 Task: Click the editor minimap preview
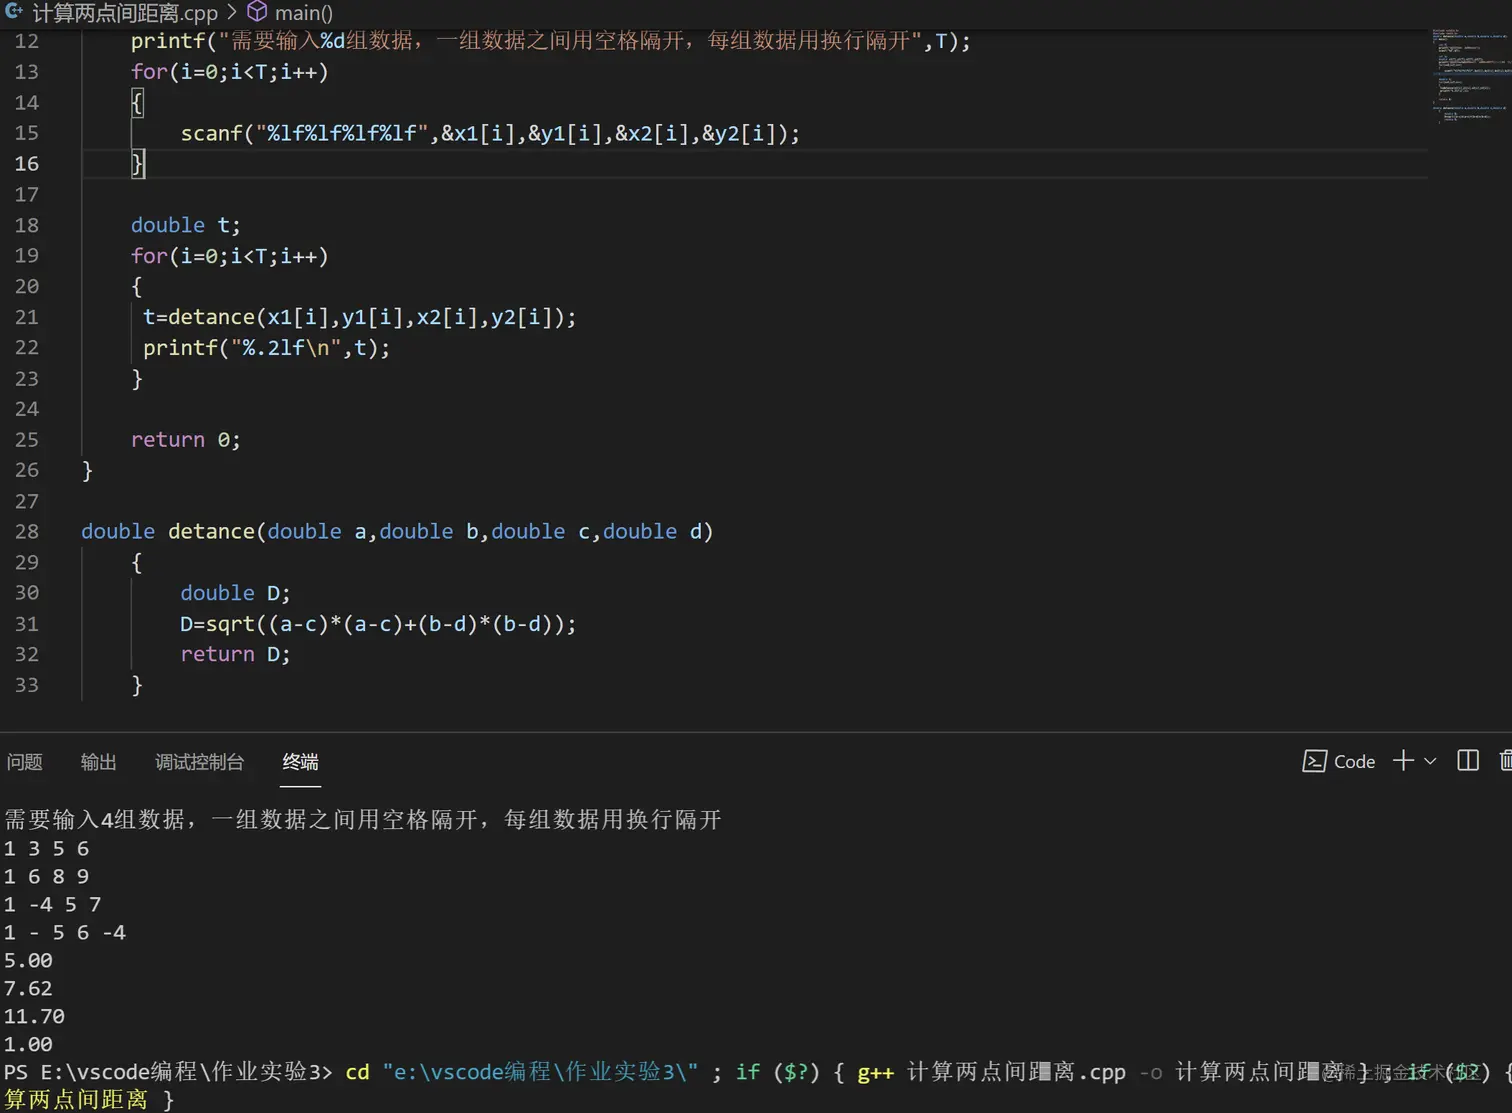[1470, 76]
